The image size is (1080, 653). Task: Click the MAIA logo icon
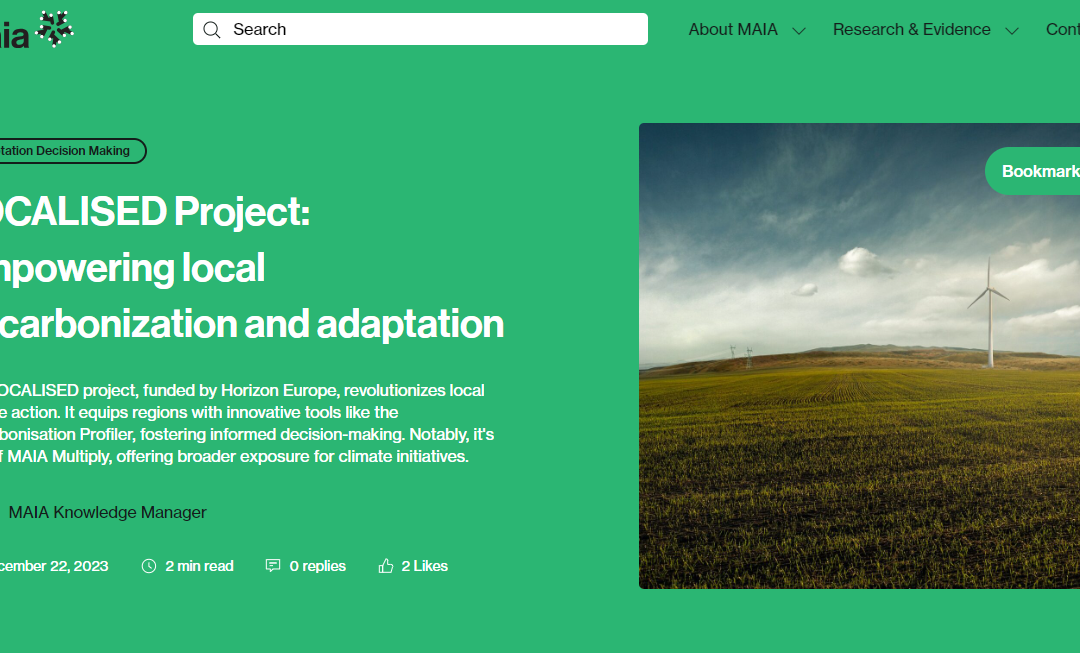[x=37, y=30]
